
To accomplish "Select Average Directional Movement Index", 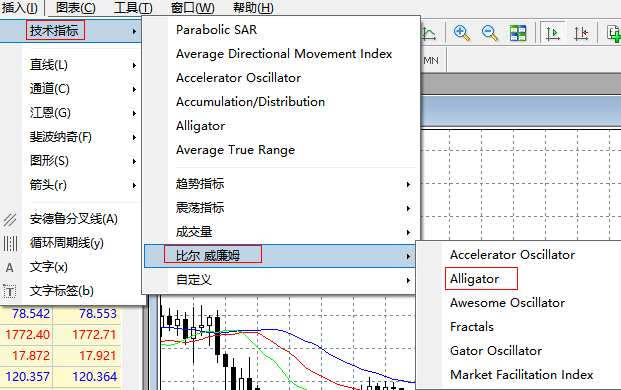I will (x=284, y=54).
